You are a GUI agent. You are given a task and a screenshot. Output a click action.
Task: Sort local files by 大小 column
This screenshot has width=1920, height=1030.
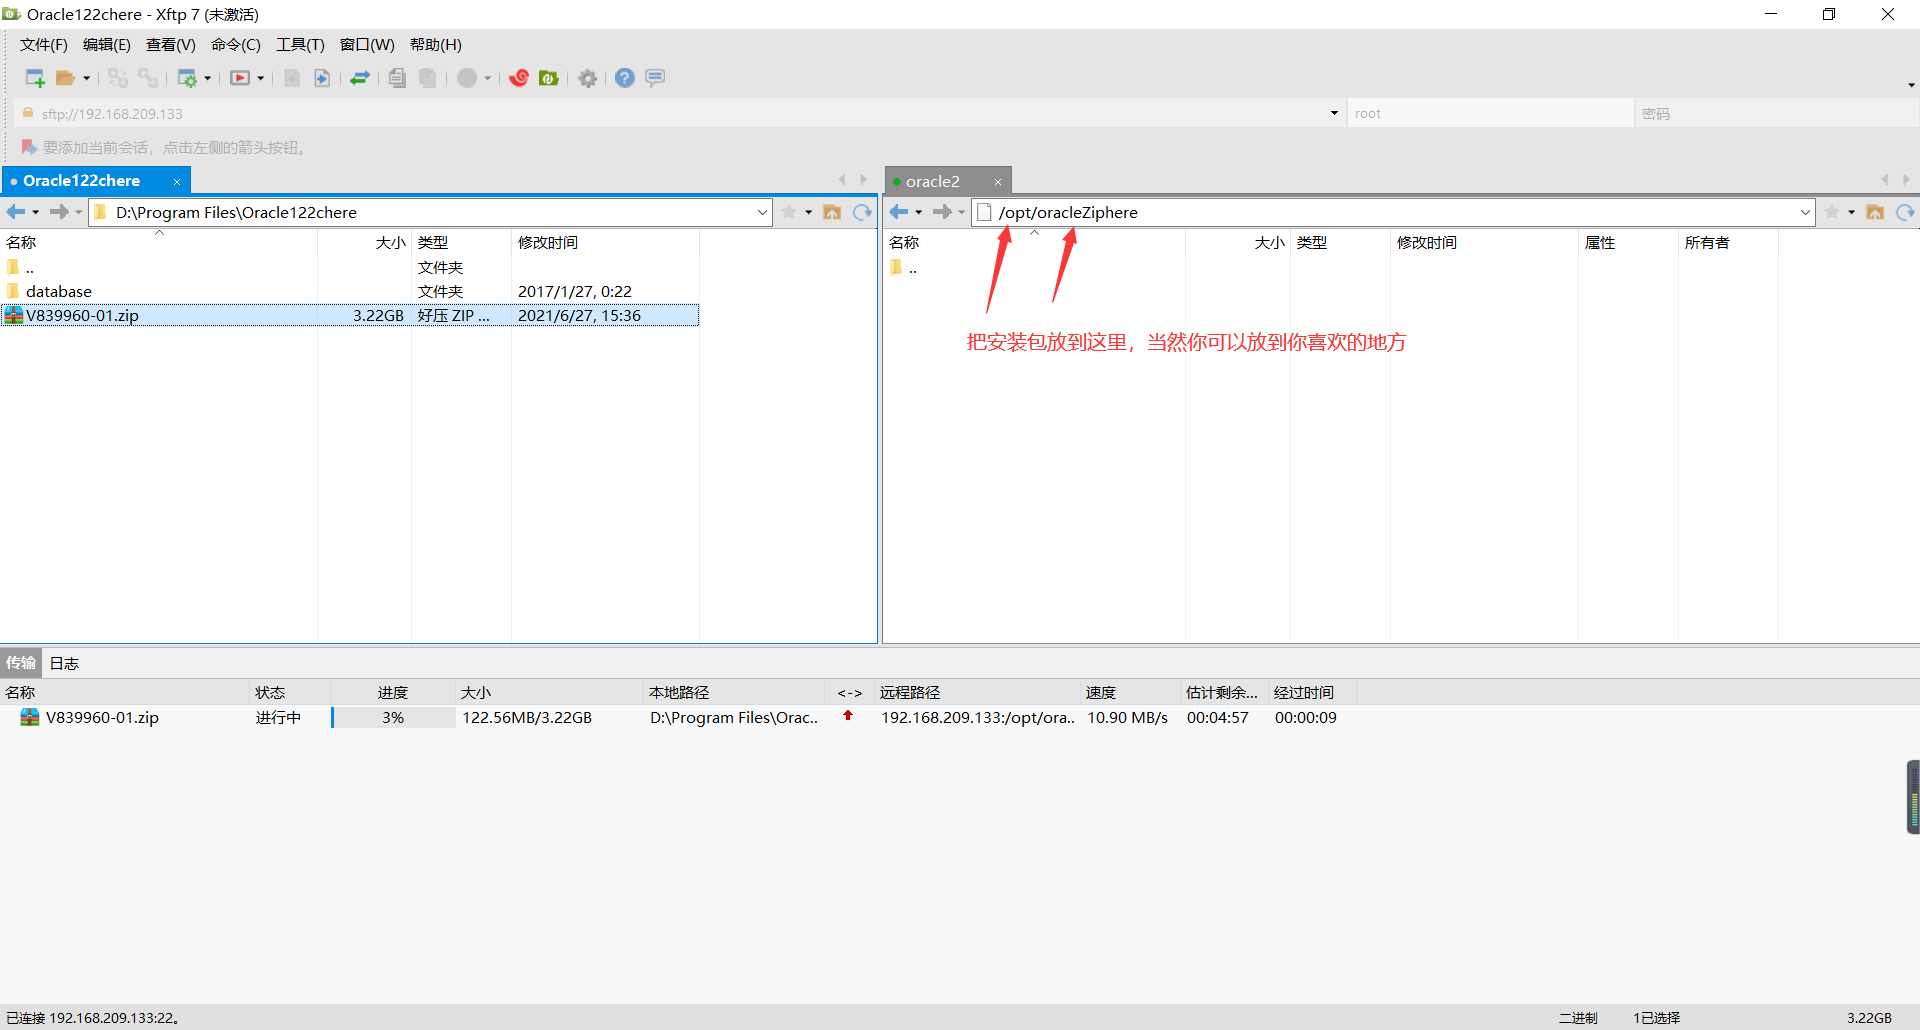tap(364, 243)
